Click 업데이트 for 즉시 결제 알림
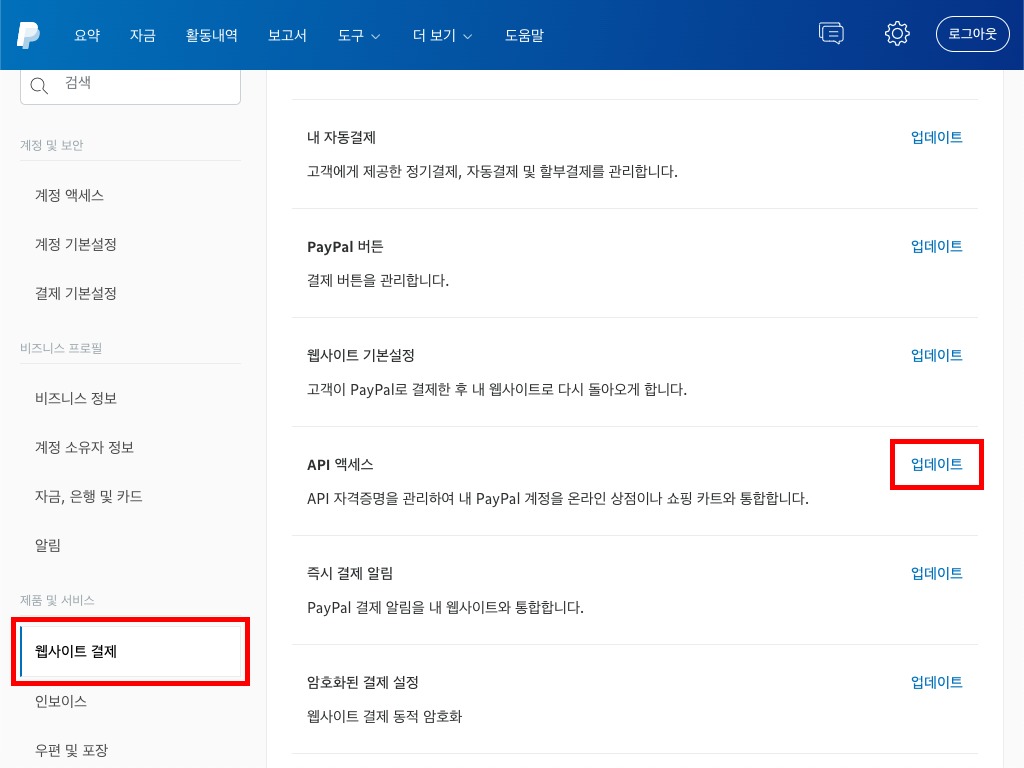The image size is (1024, 768). click(936, 573)
